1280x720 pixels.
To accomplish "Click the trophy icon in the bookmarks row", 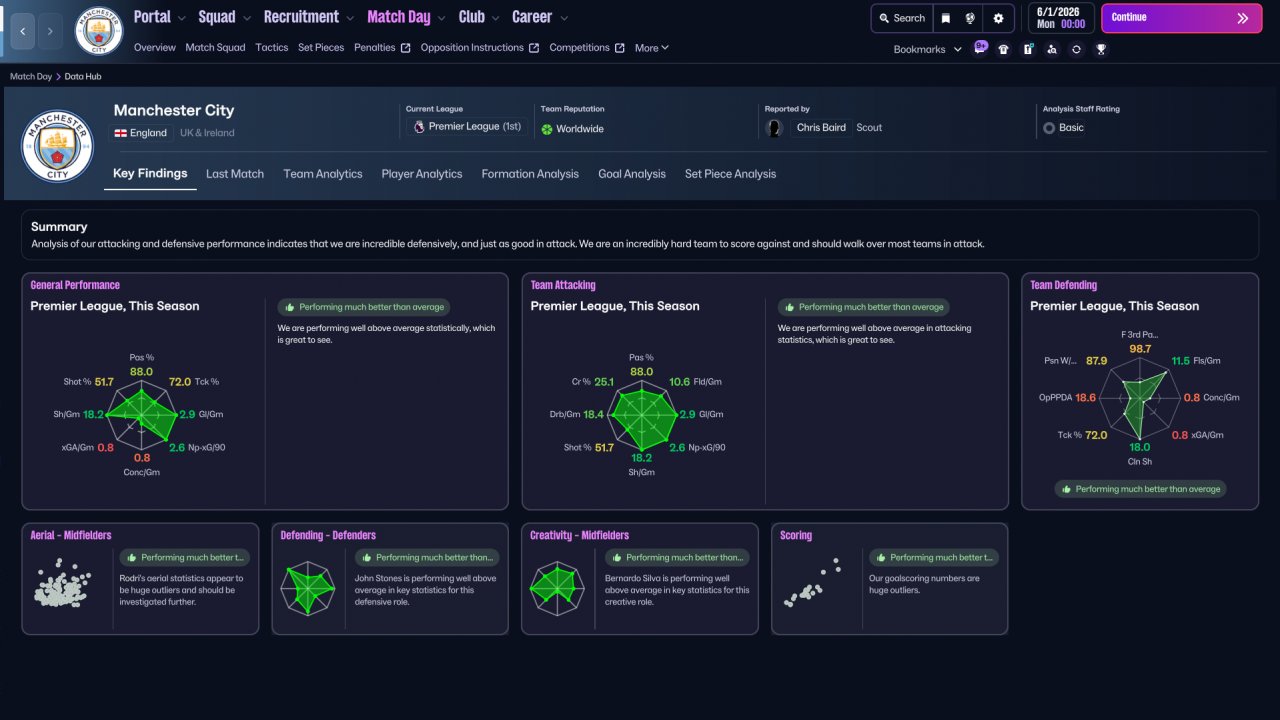I will (x=1101, y=49).
